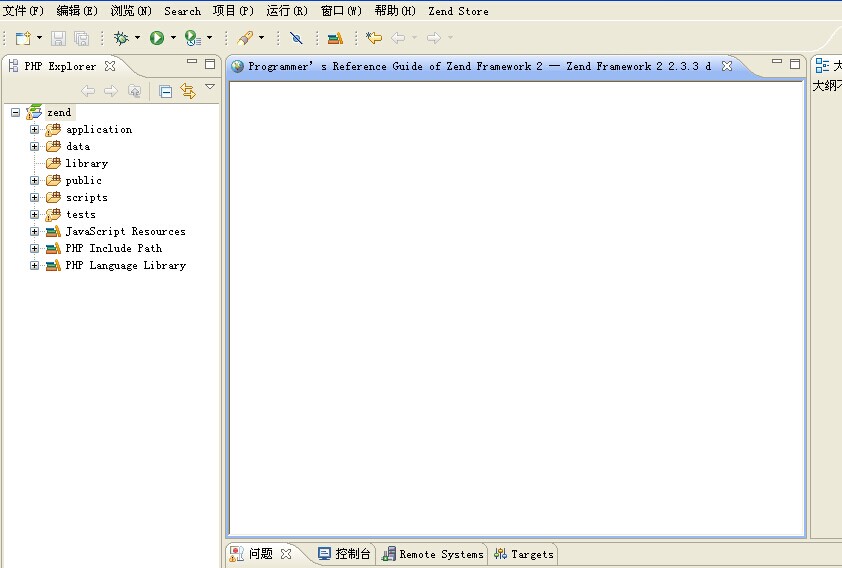Open dropdown arrow next to Run button
This screenshot has width=842, height=568.
173,38
